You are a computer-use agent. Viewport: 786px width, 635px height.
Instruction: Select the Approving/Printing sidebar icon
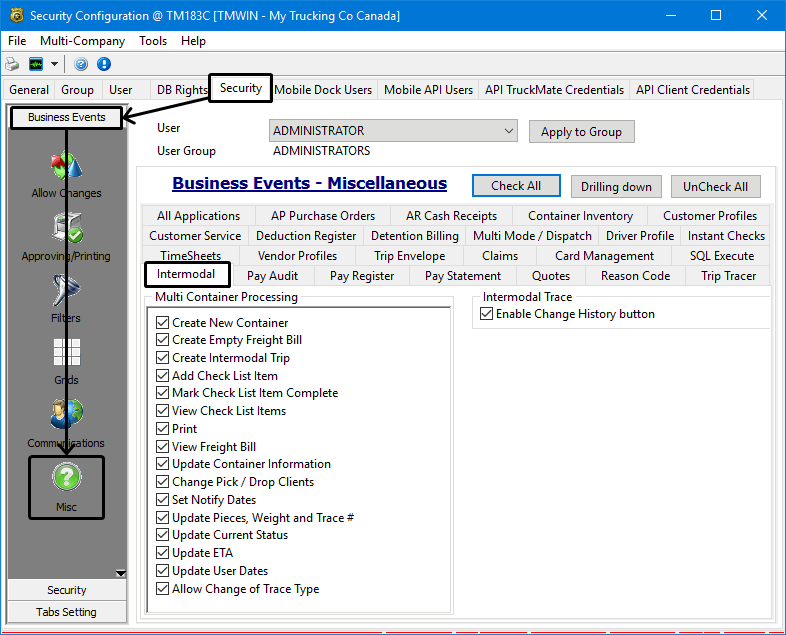(x=66, y=230)
